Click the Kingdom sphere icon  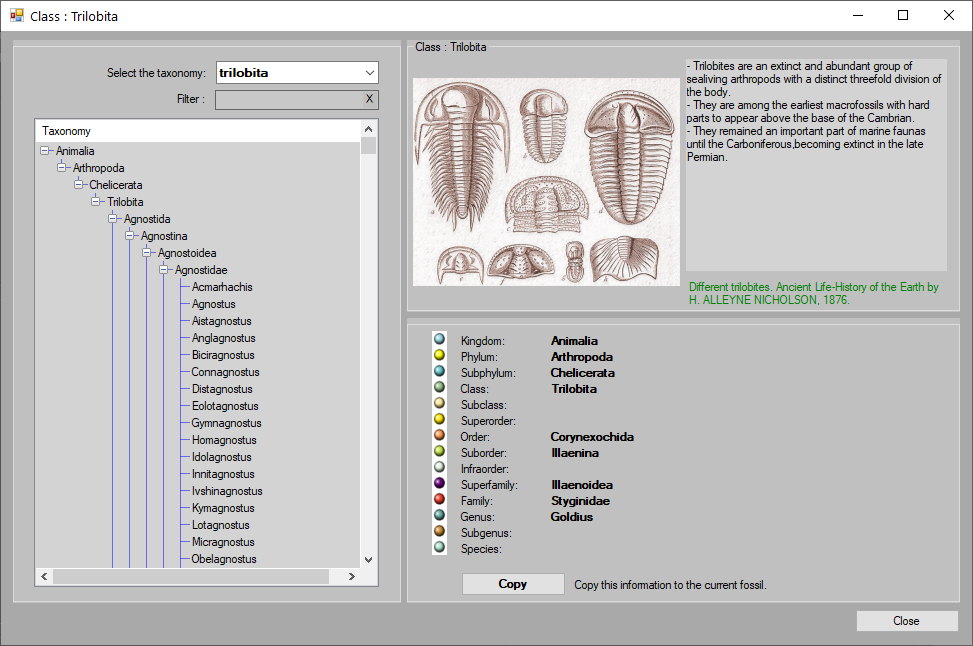click(439, 339)
